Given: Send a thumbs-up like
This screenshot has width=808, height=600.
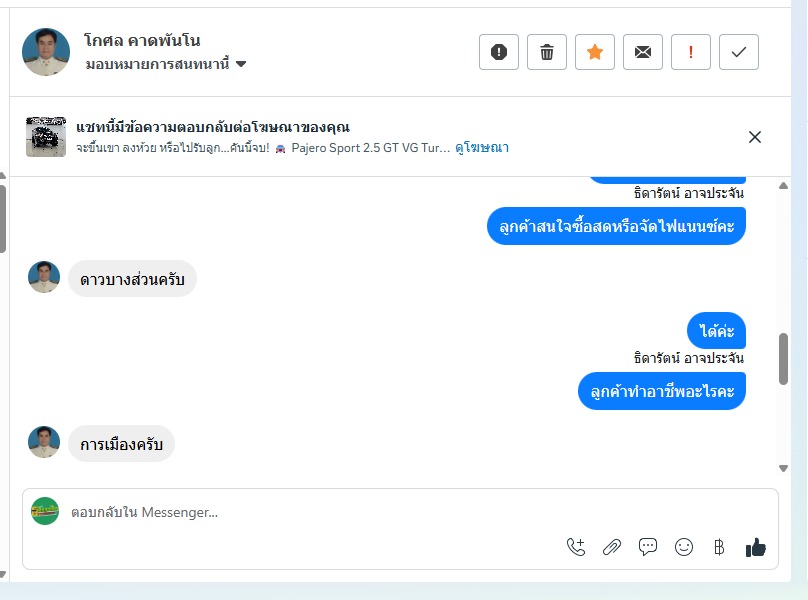Looking at the screenshot, I should [x=755, y=547].
